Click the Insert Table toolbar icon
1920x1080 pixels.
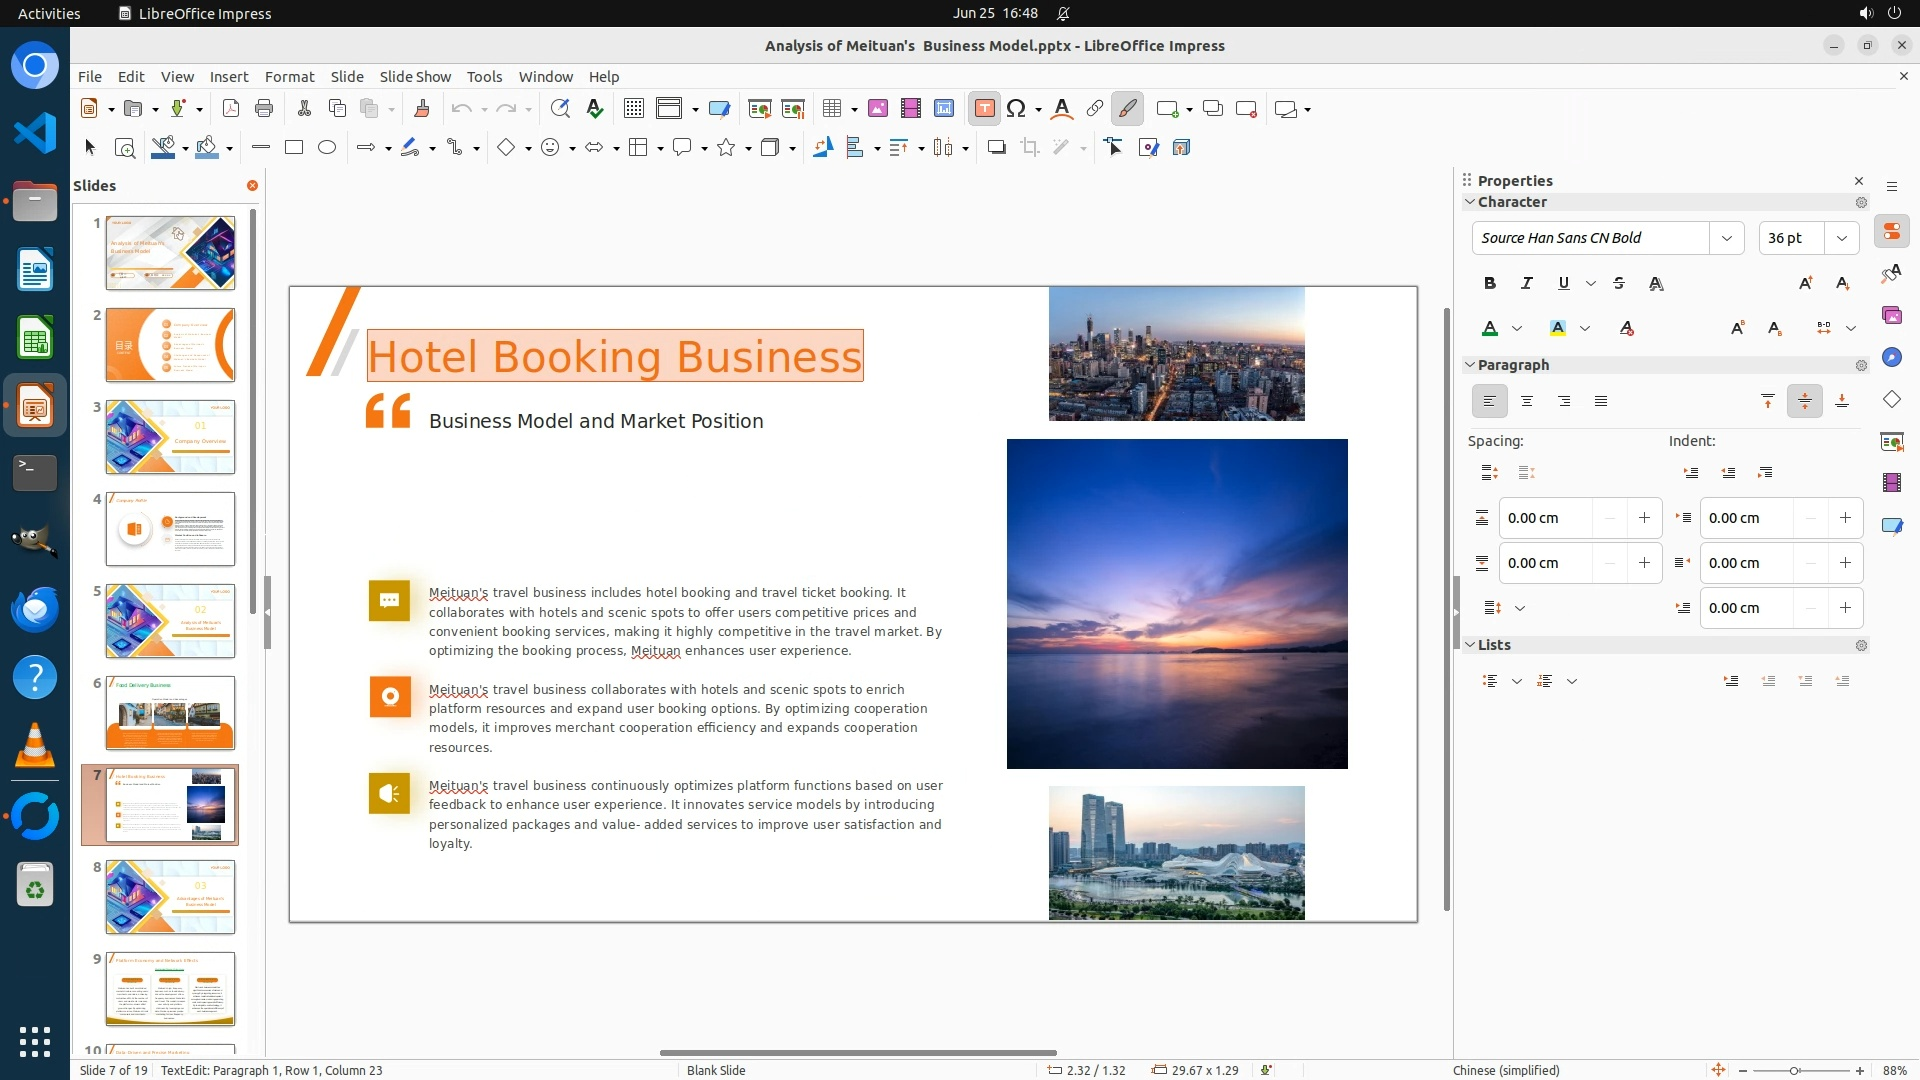(831, 109)
